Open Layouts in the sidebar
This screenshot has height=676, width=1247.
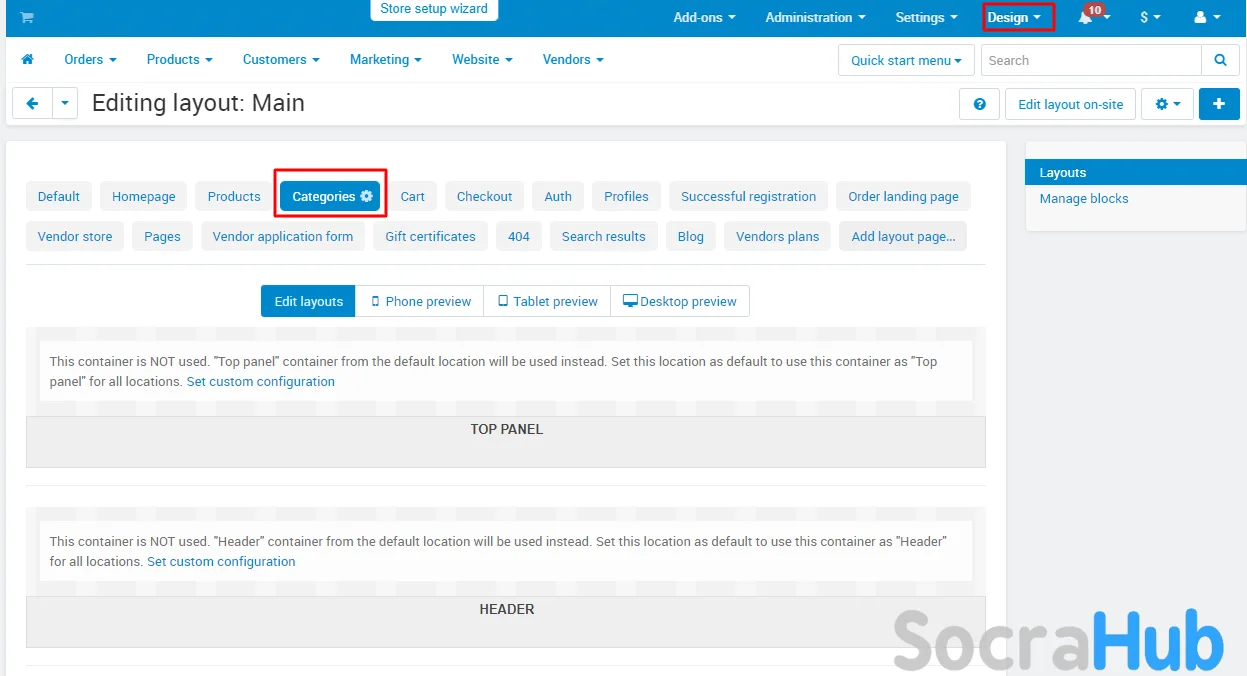[1136, 172]
